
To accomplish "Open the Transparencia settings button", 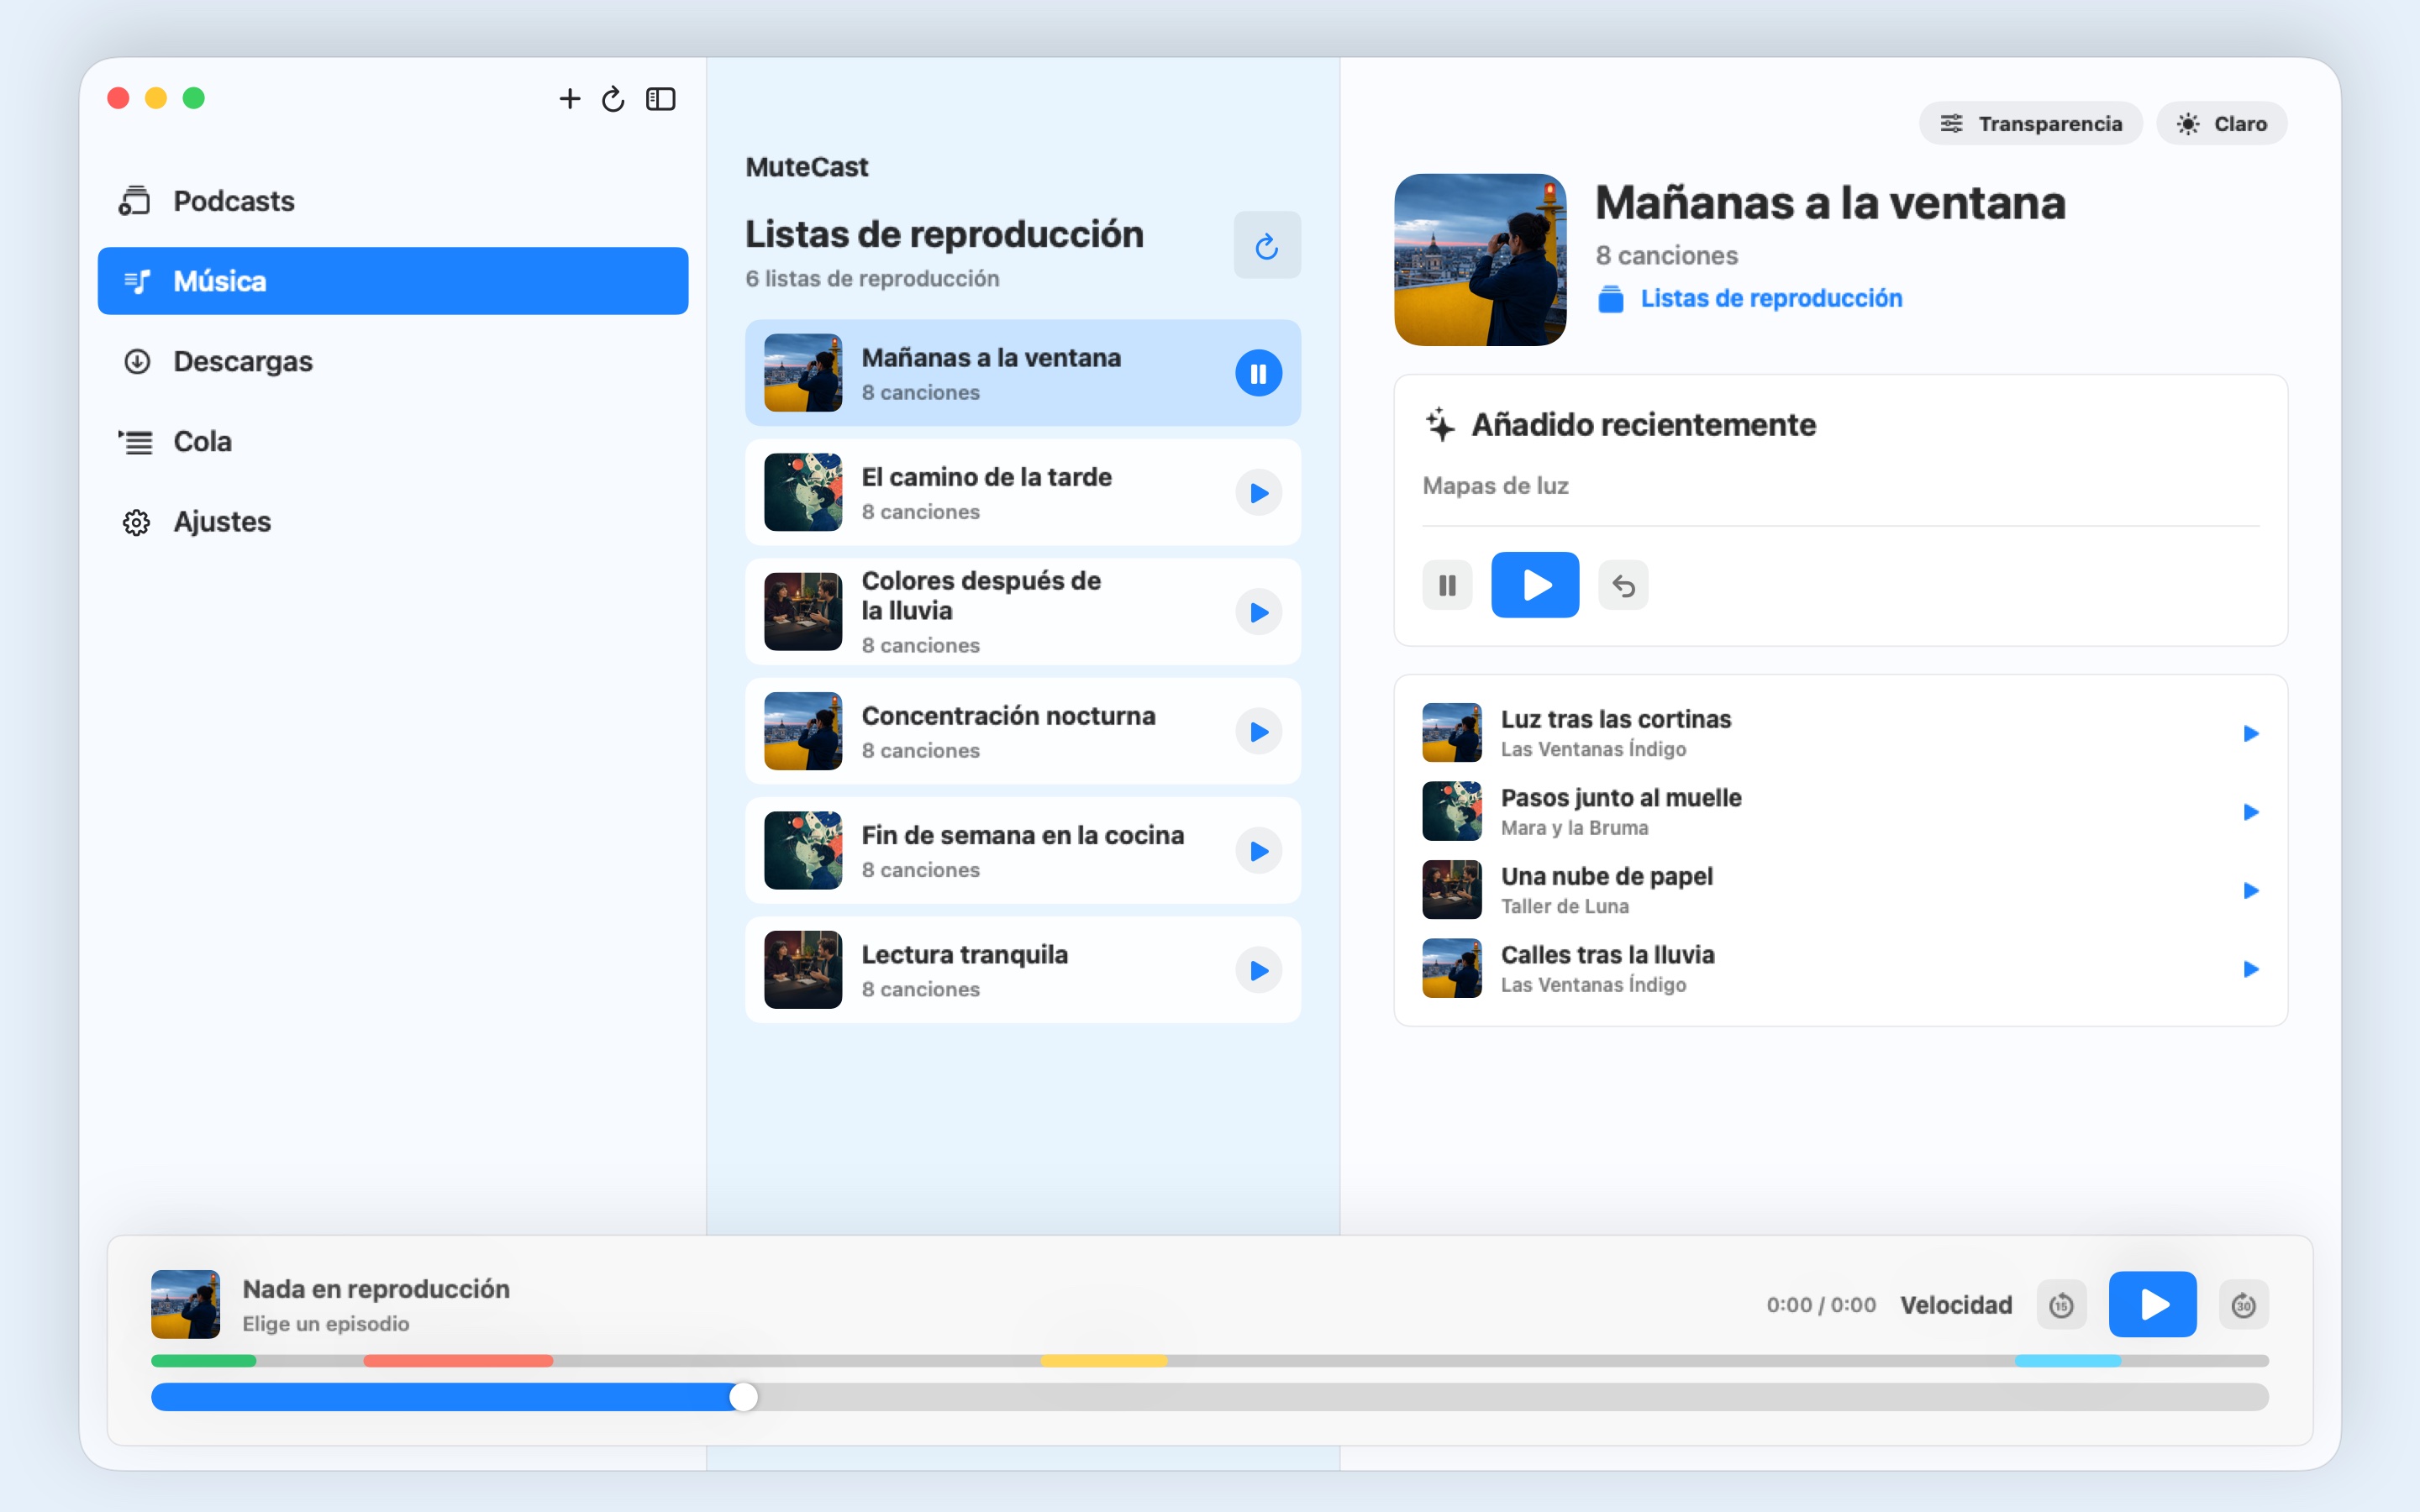I will (x=2030, y=123).
